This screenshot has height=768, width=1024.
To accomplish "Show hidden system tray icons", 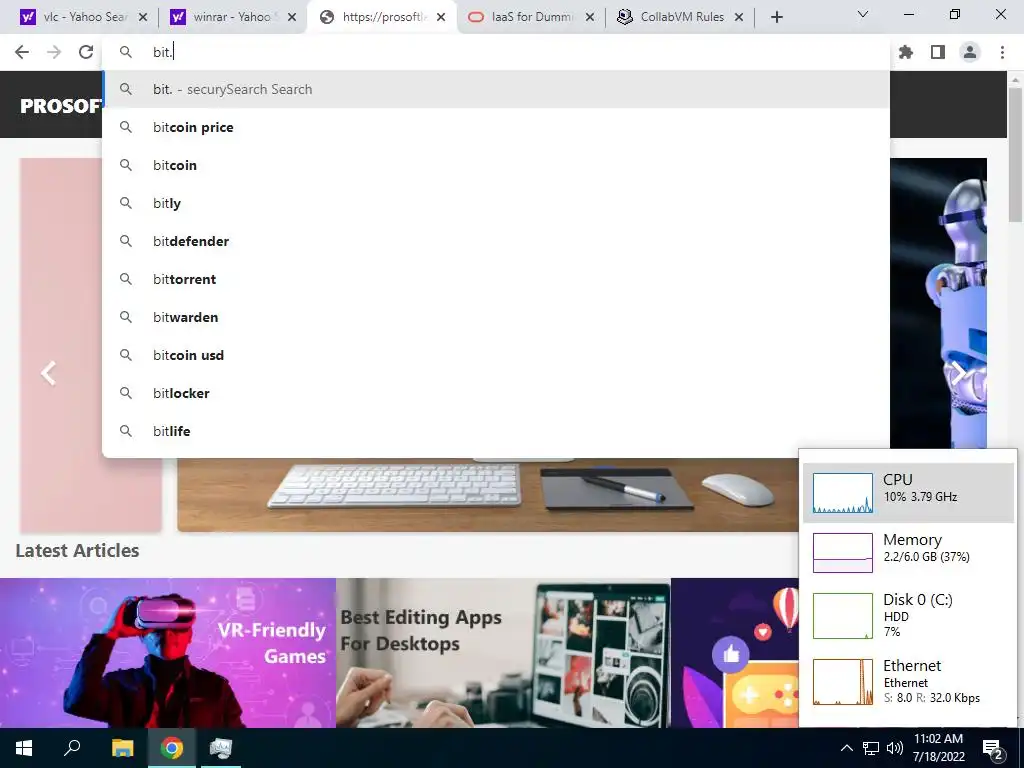I will 846,748.
